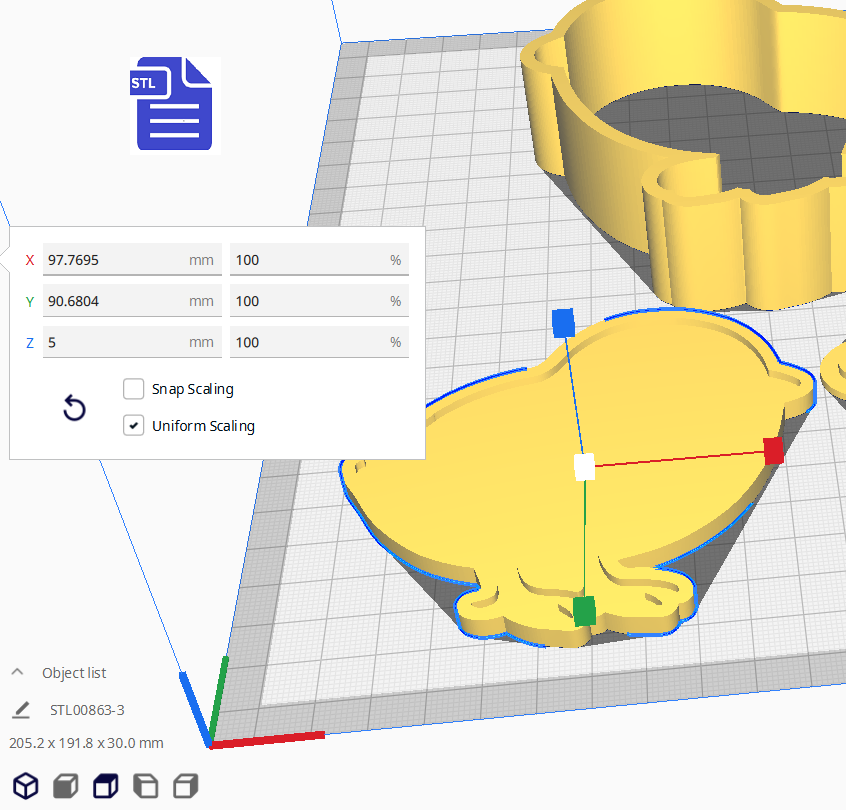Screen dimensions: 846x810
Task: Disable the Uniform Scaling checkbox
Action: pos(133,426)
